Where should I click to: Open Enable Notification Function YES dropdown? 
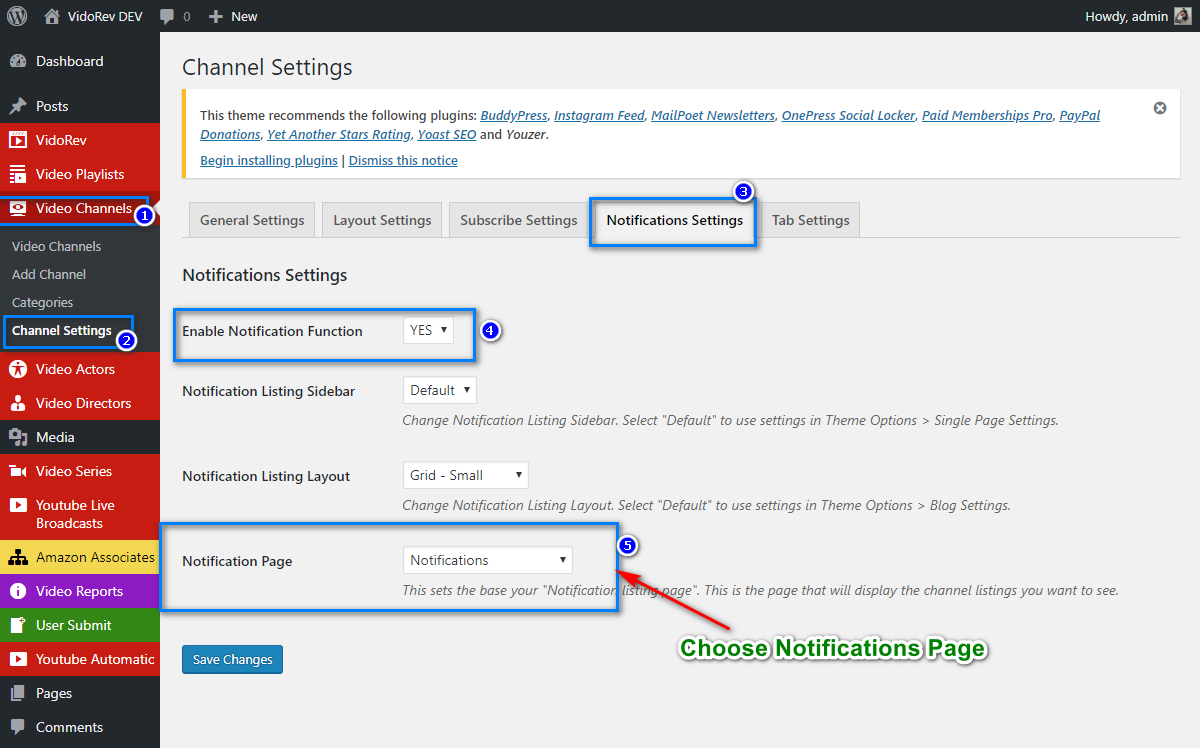click(x=428, y=330)
